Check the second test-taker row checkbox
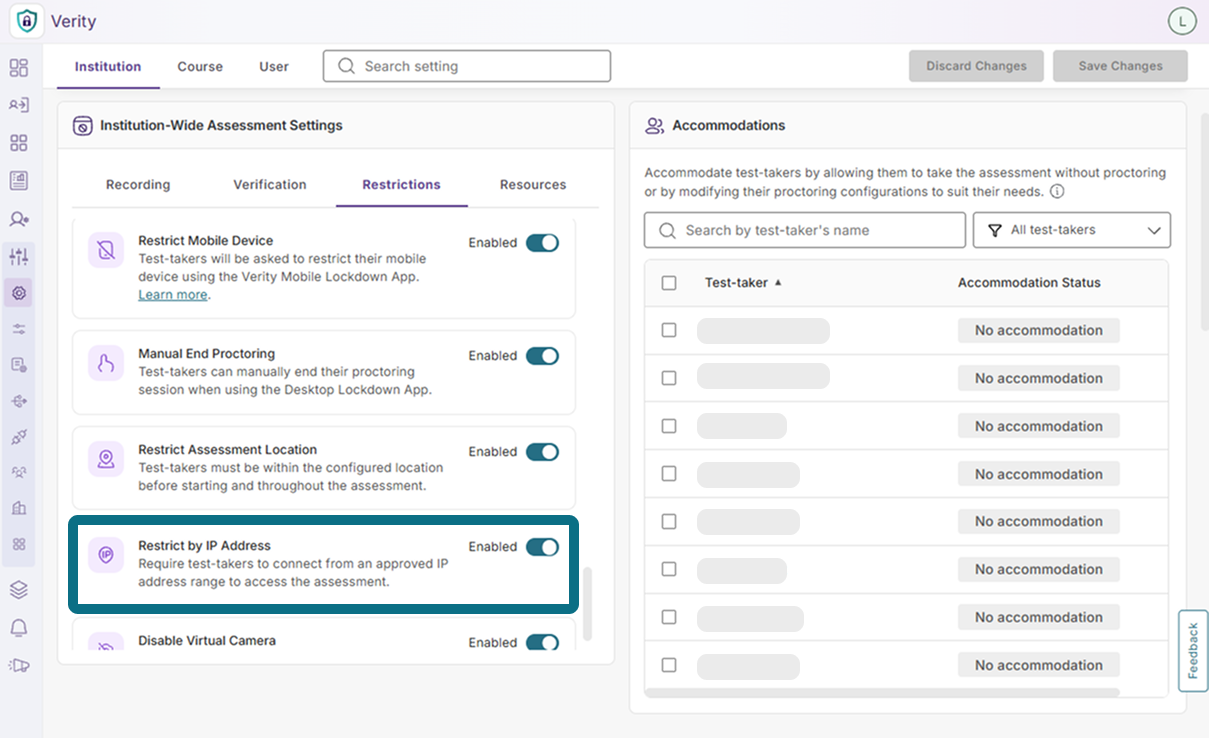Image resolution: width=1209 pixels, height=738 pixels. tap(669, 378)
